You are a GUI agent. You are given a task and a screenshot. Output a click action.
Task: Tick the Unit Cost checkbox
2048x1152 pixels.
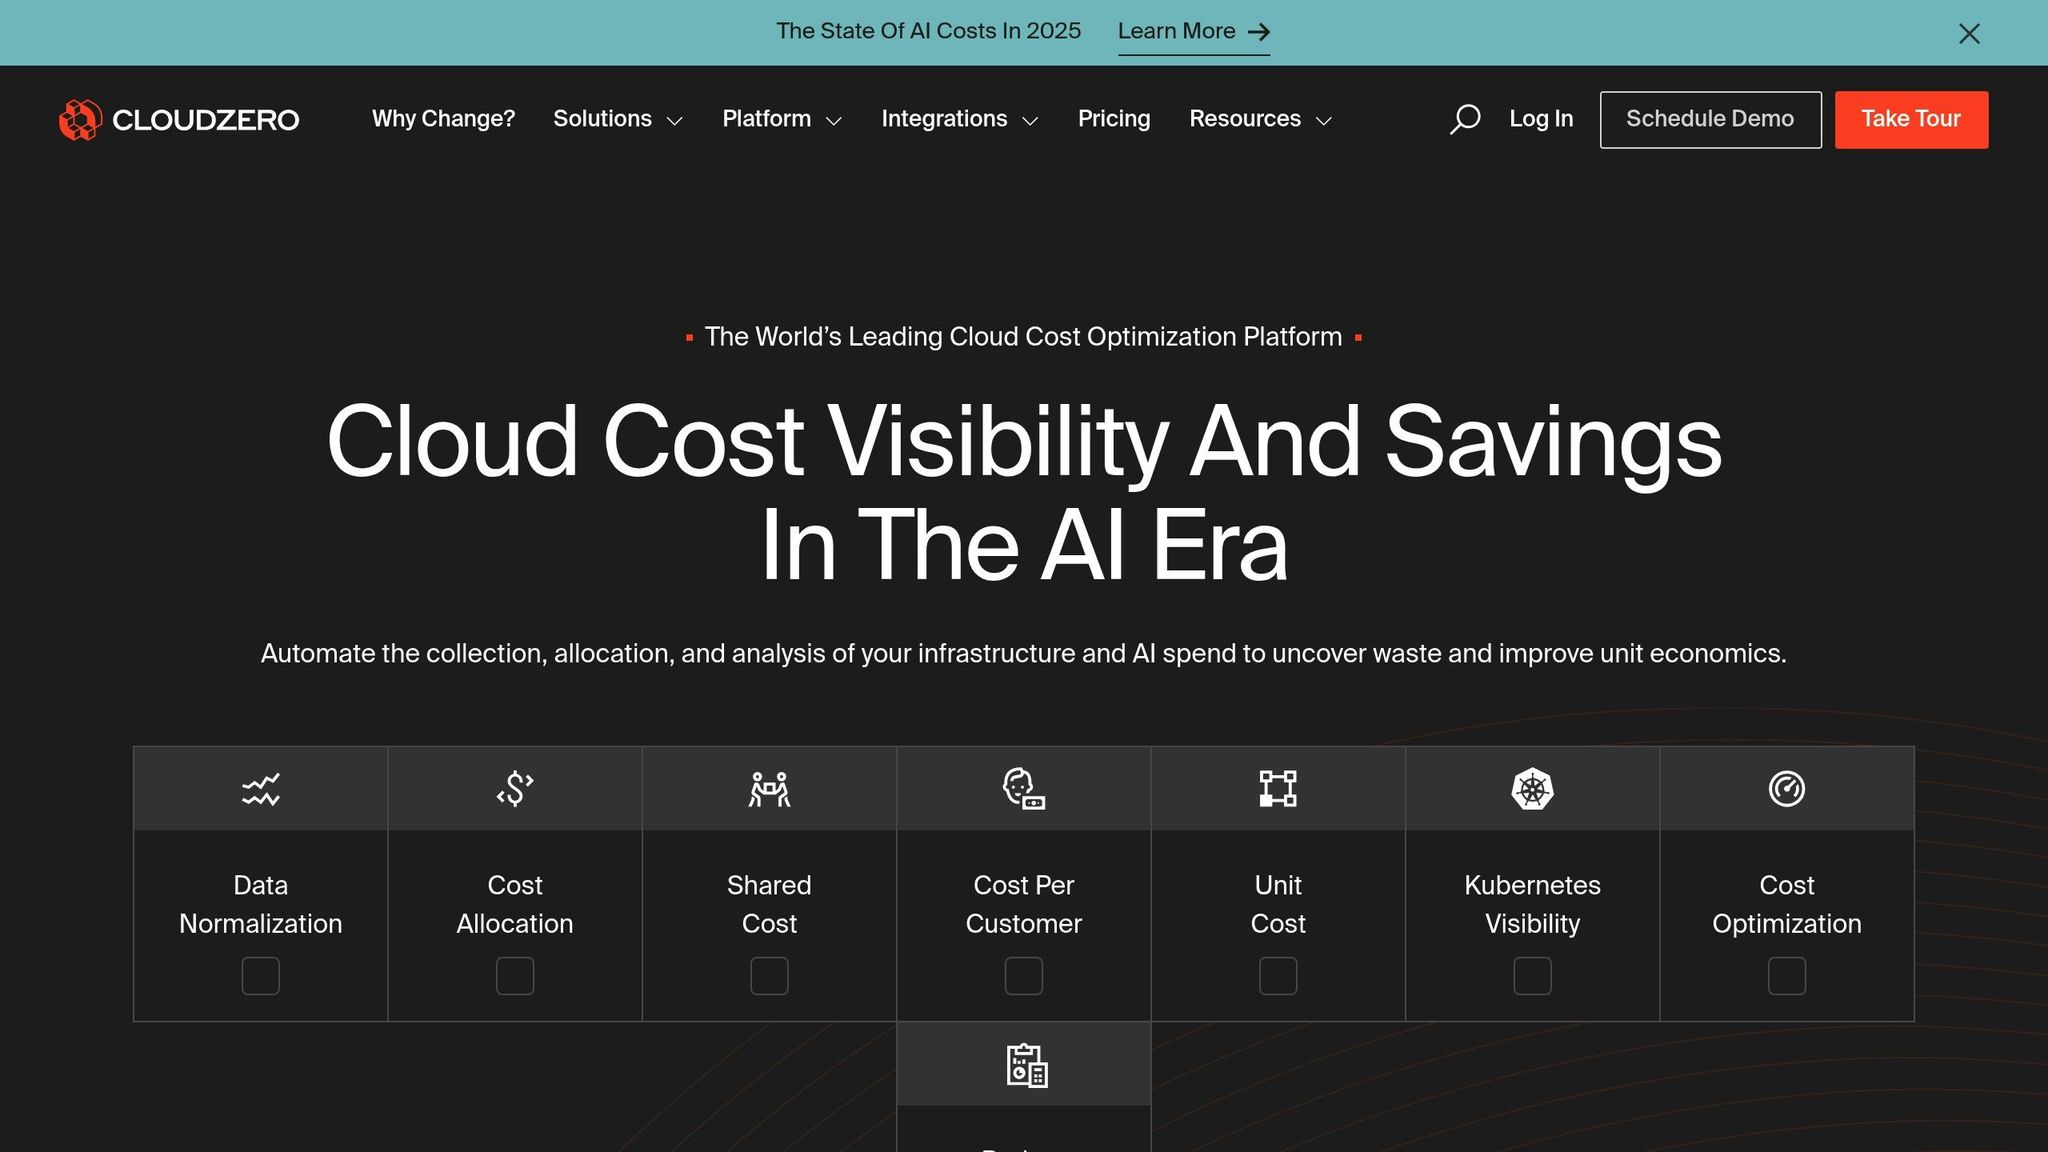[x=1278, y=976]
